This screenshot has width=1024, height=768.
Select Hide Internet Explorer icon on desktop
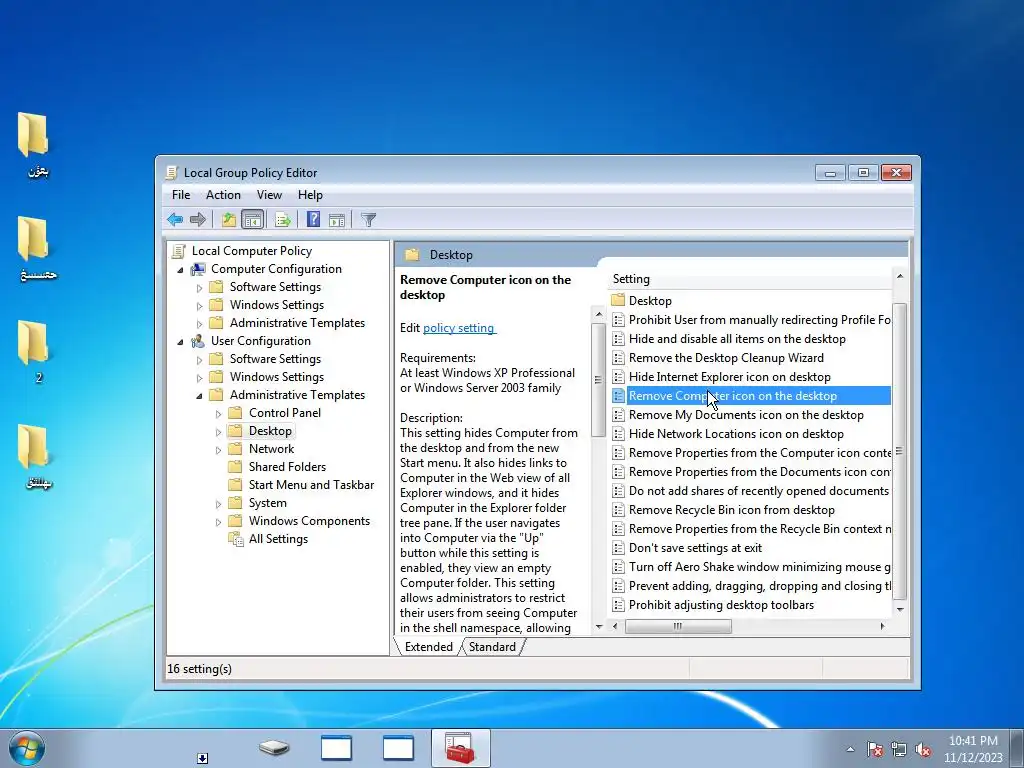click(x=751, y=377)
